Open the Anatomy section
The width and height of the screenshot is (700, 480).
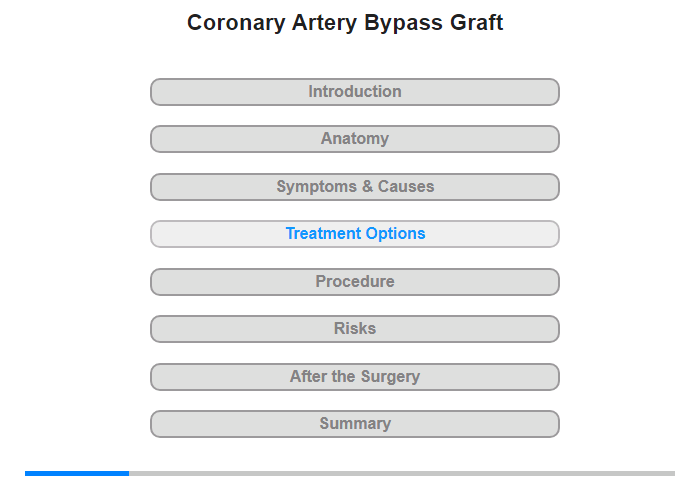pos(354,139)
